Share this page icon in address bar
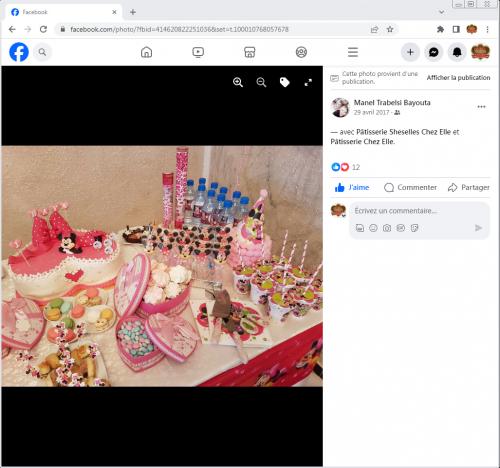The width and height of the screenshot is (500, 468). tap(374, 29)
